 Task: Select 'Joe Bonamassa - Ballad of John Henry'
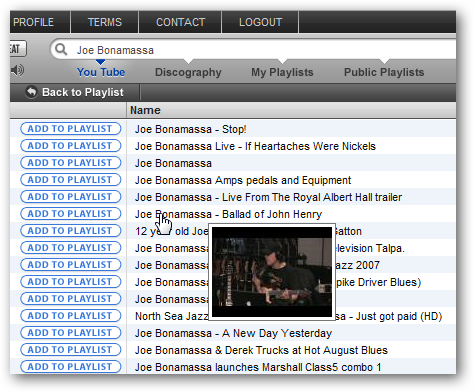pos(228,214)
